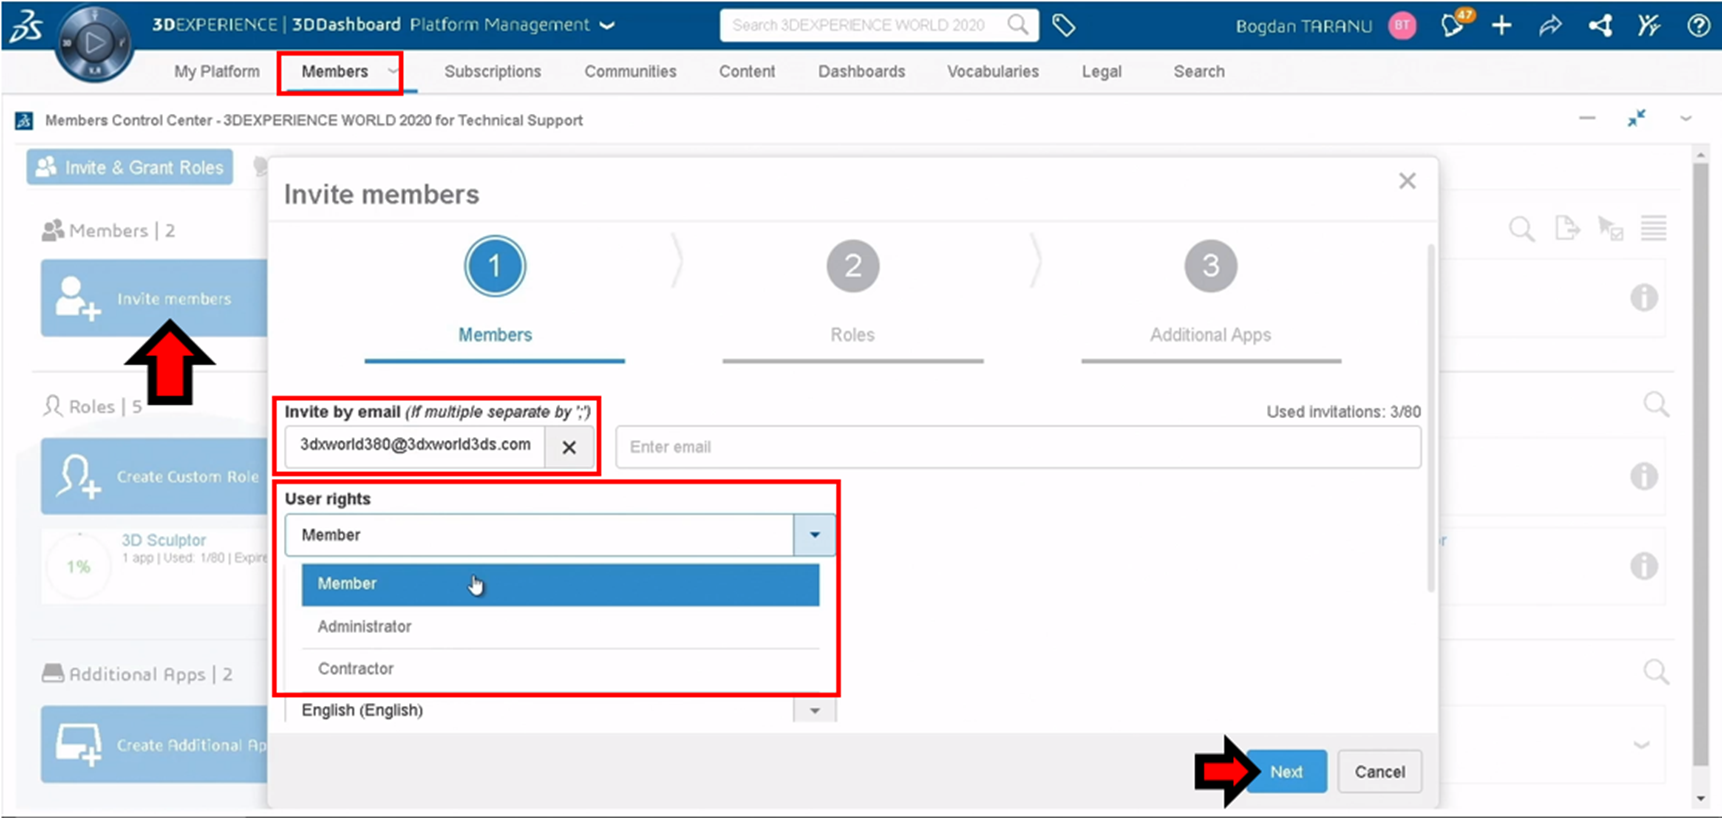Go to step 1 Members in wizard
The image size is (1722, 818).
click(x=495, y=266)
